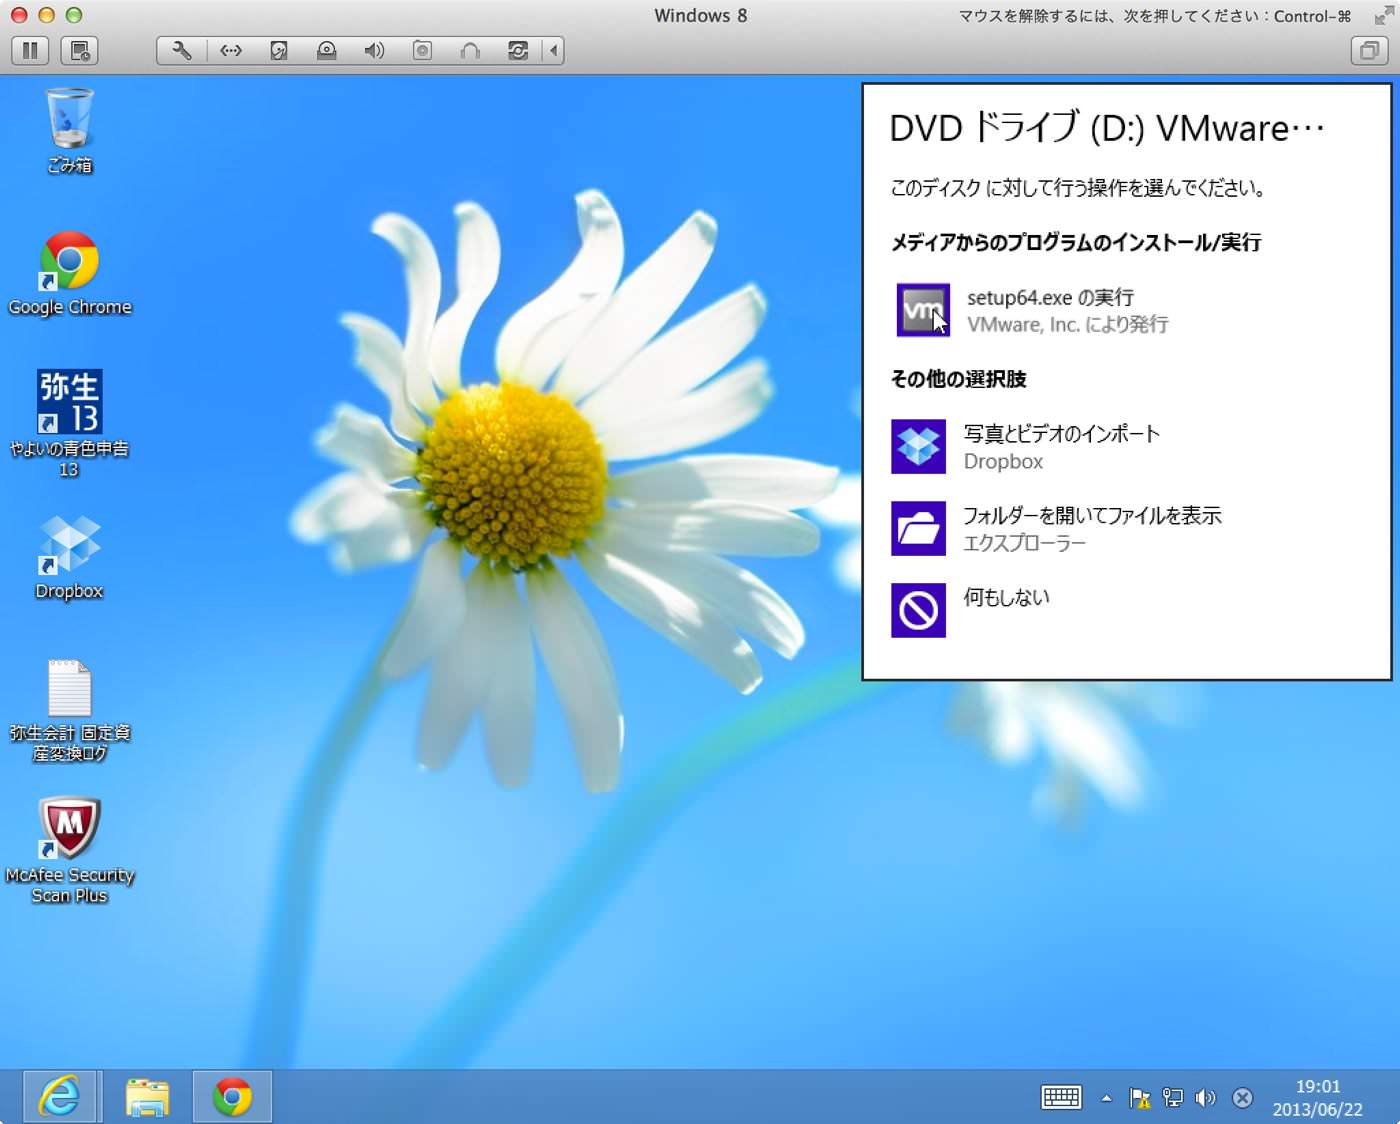
Task: Open the clock showing 19:01
Action: pyautogui.click(x=1317, y=1098)
